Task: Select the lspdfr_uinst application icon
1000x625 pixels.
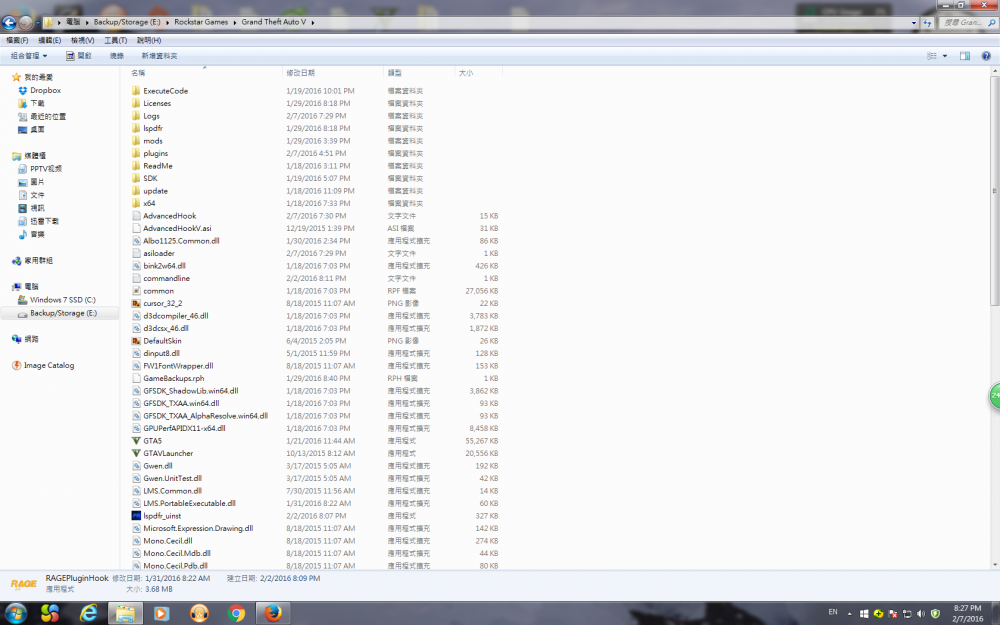Action: pos(136,516)
